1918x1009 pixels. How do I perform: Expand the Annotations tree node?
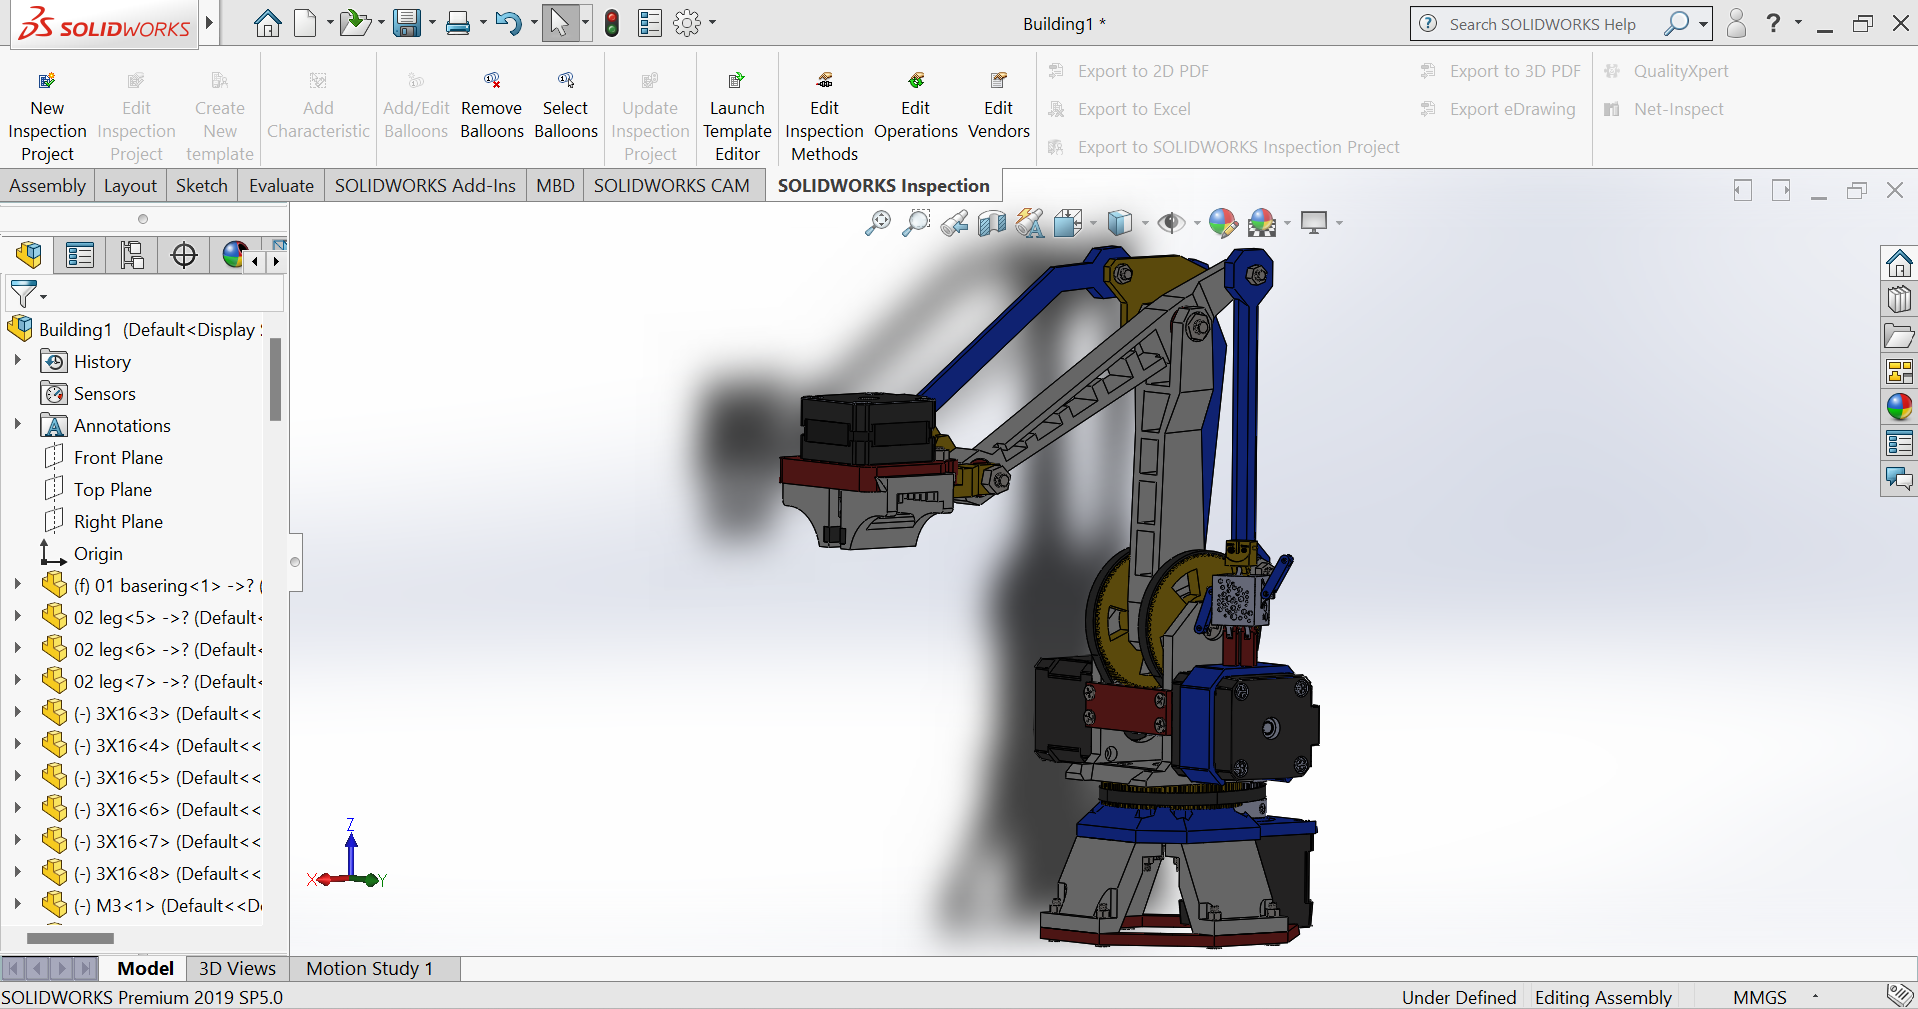pos(17,425)
